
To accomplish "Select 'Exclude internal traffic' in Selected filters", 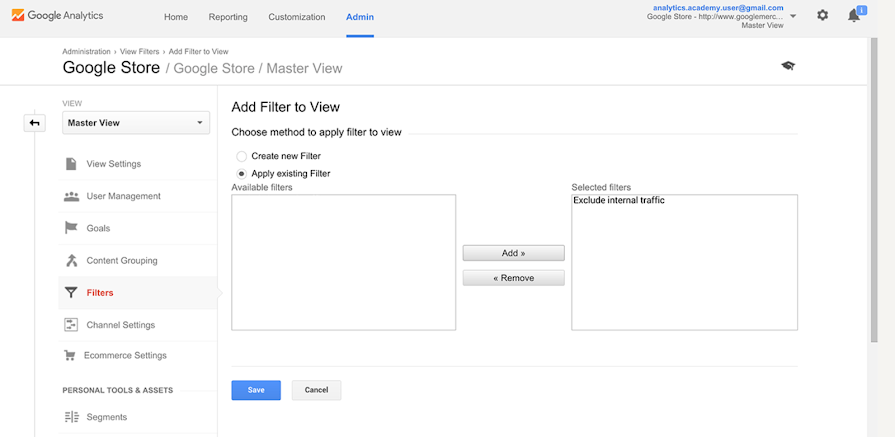I will pyautogui.click(x=619, y=201).
